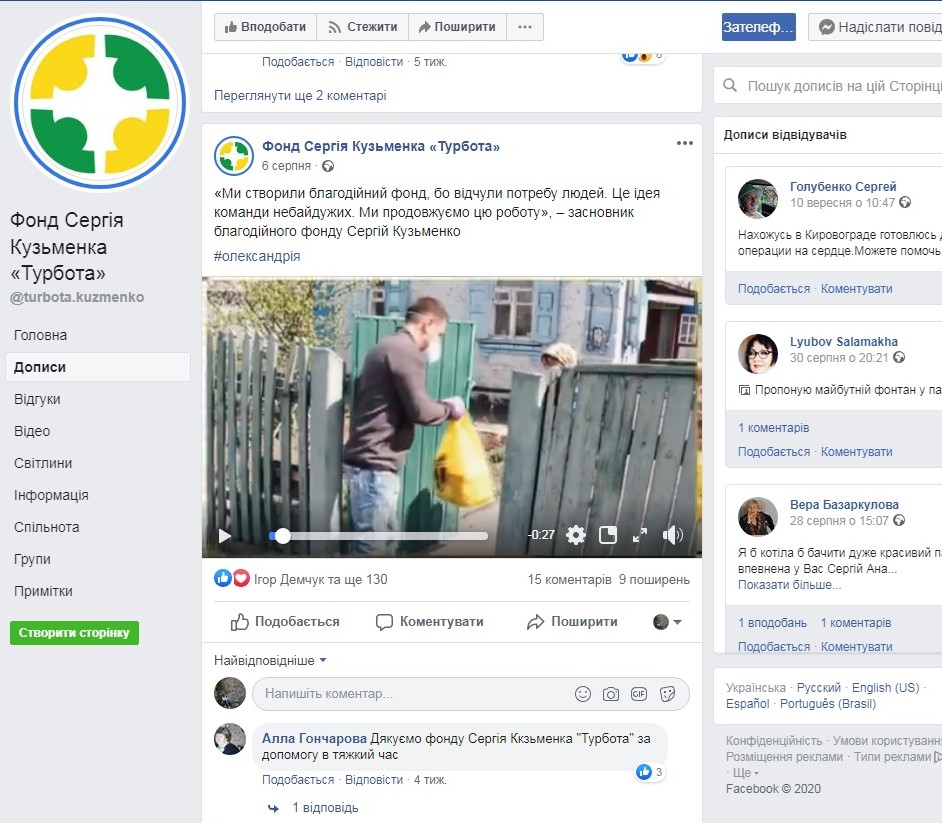942x823 pixels.
Task: Click the Зателеф... call button
Action: pyautogui.click(x=759, y=27)
